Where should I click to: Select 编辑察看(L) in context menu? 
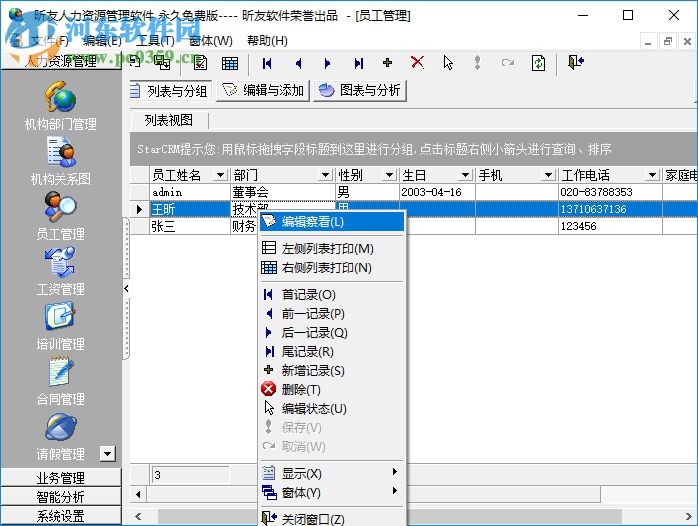click(332, 222)
